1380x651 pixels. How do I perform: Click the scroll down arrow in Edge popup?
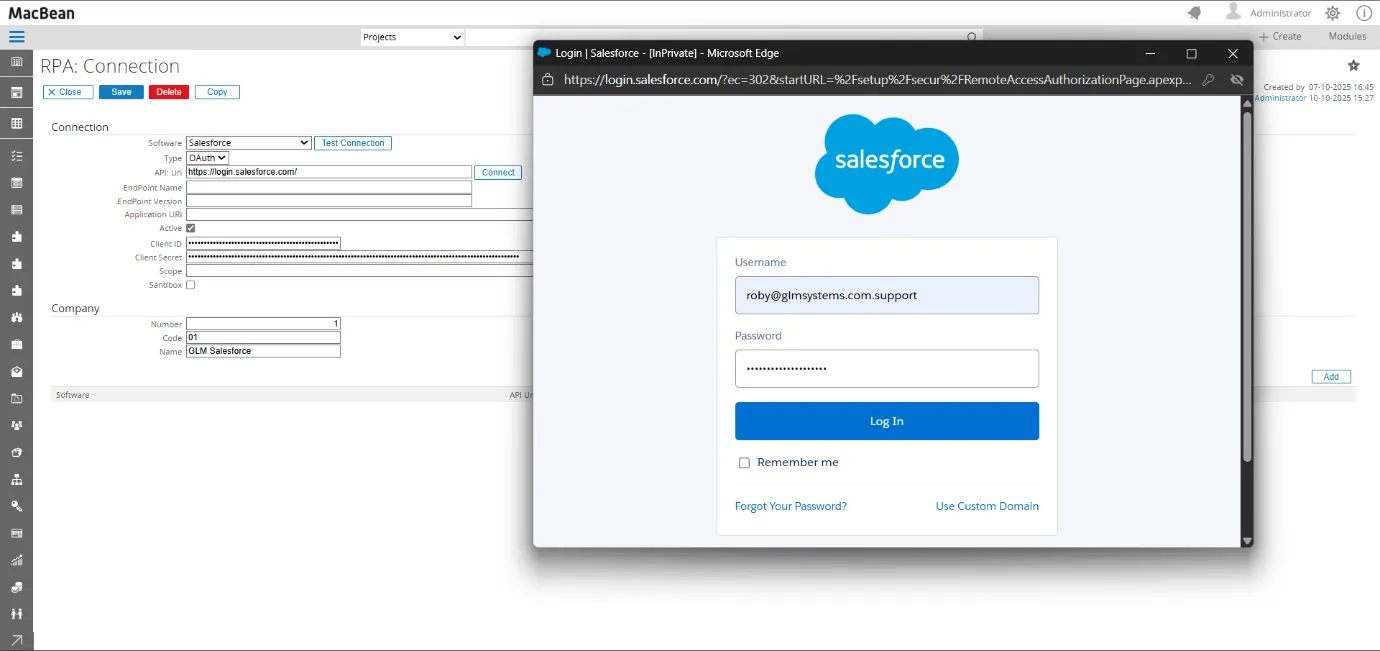tap(1246, 541)
